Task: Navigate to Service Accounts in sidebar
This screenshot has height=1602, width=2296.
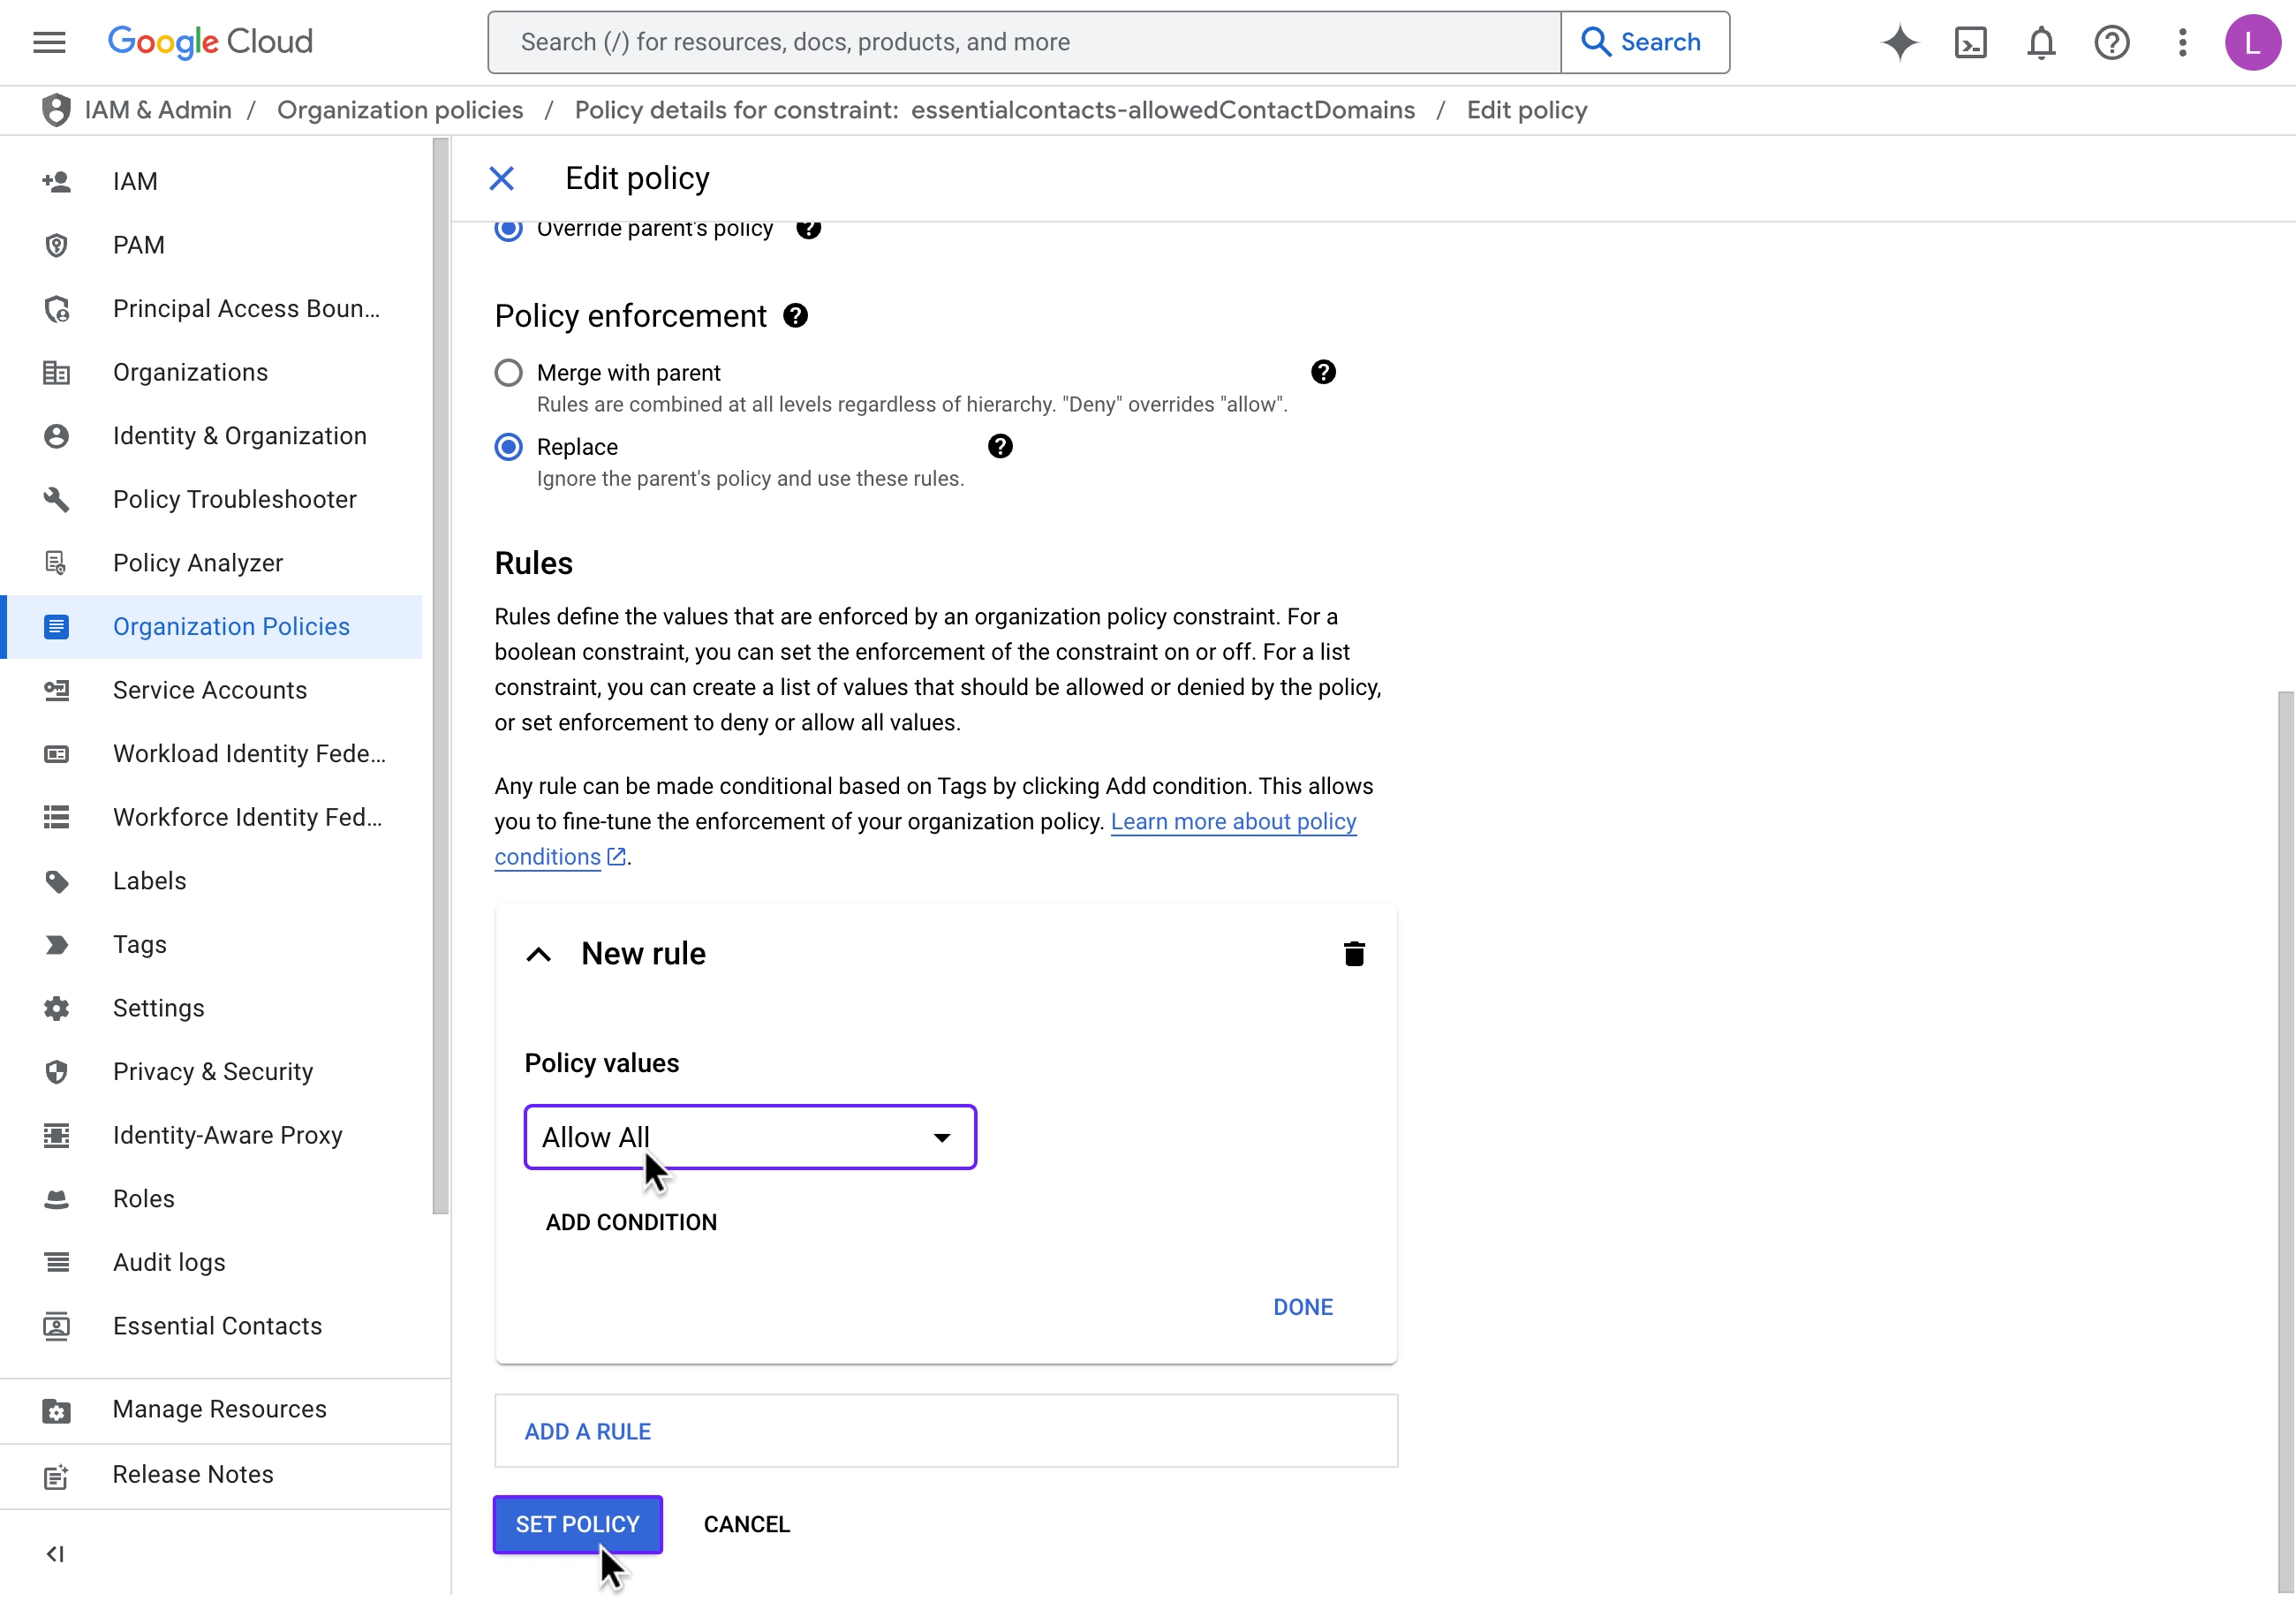Action: 208,690
